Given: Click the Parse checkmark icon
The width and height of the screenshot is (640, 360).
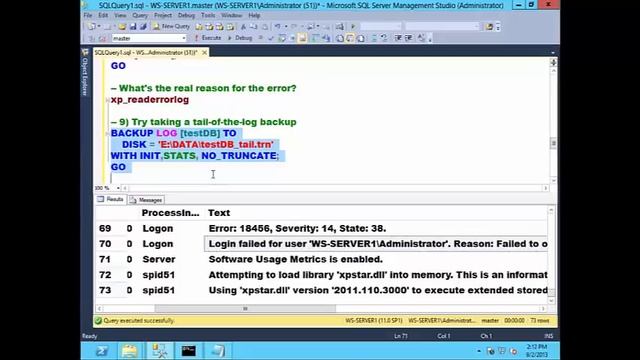Looking at the screenshot, I should pos(271,38).
